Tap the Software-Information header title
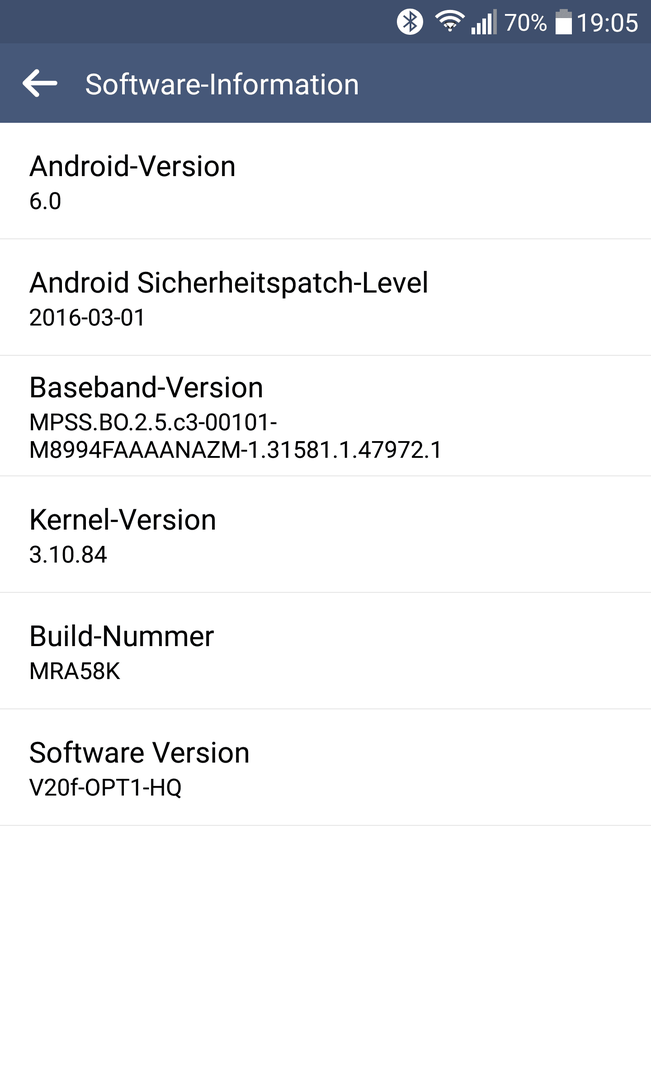This screenshot has height=1080, width=651. [x=222, y=85]
